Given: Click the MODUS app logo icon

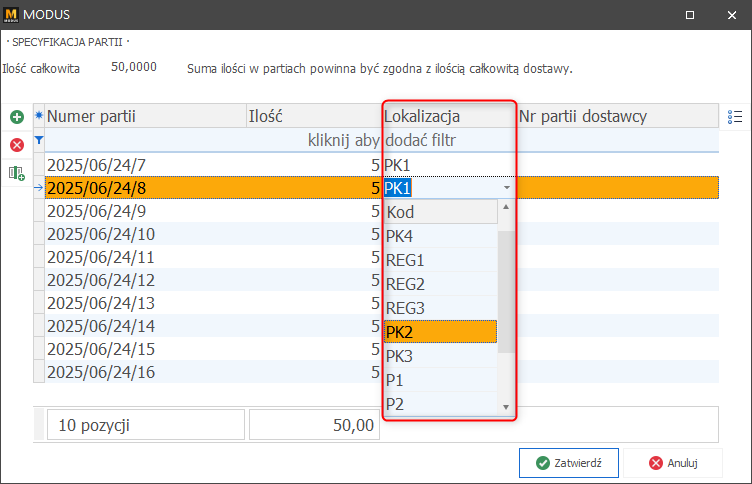Looking at the screenshot, I should 11,15.
